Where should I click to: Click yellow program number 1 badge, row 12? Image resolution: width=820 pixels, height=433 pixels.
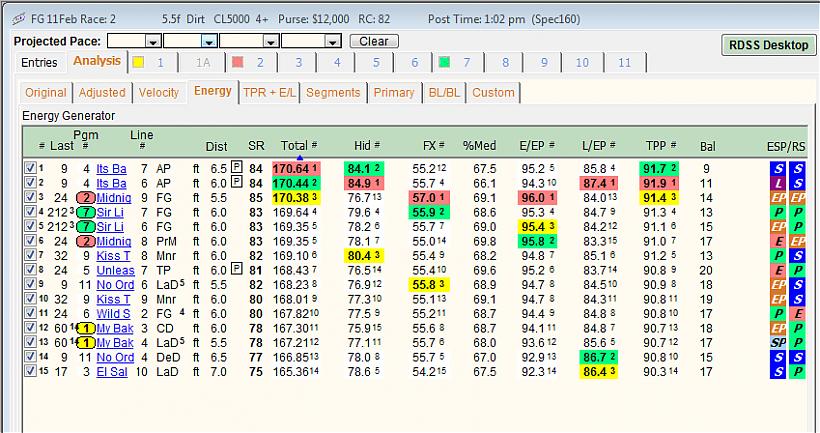click(x=86, y=328)
